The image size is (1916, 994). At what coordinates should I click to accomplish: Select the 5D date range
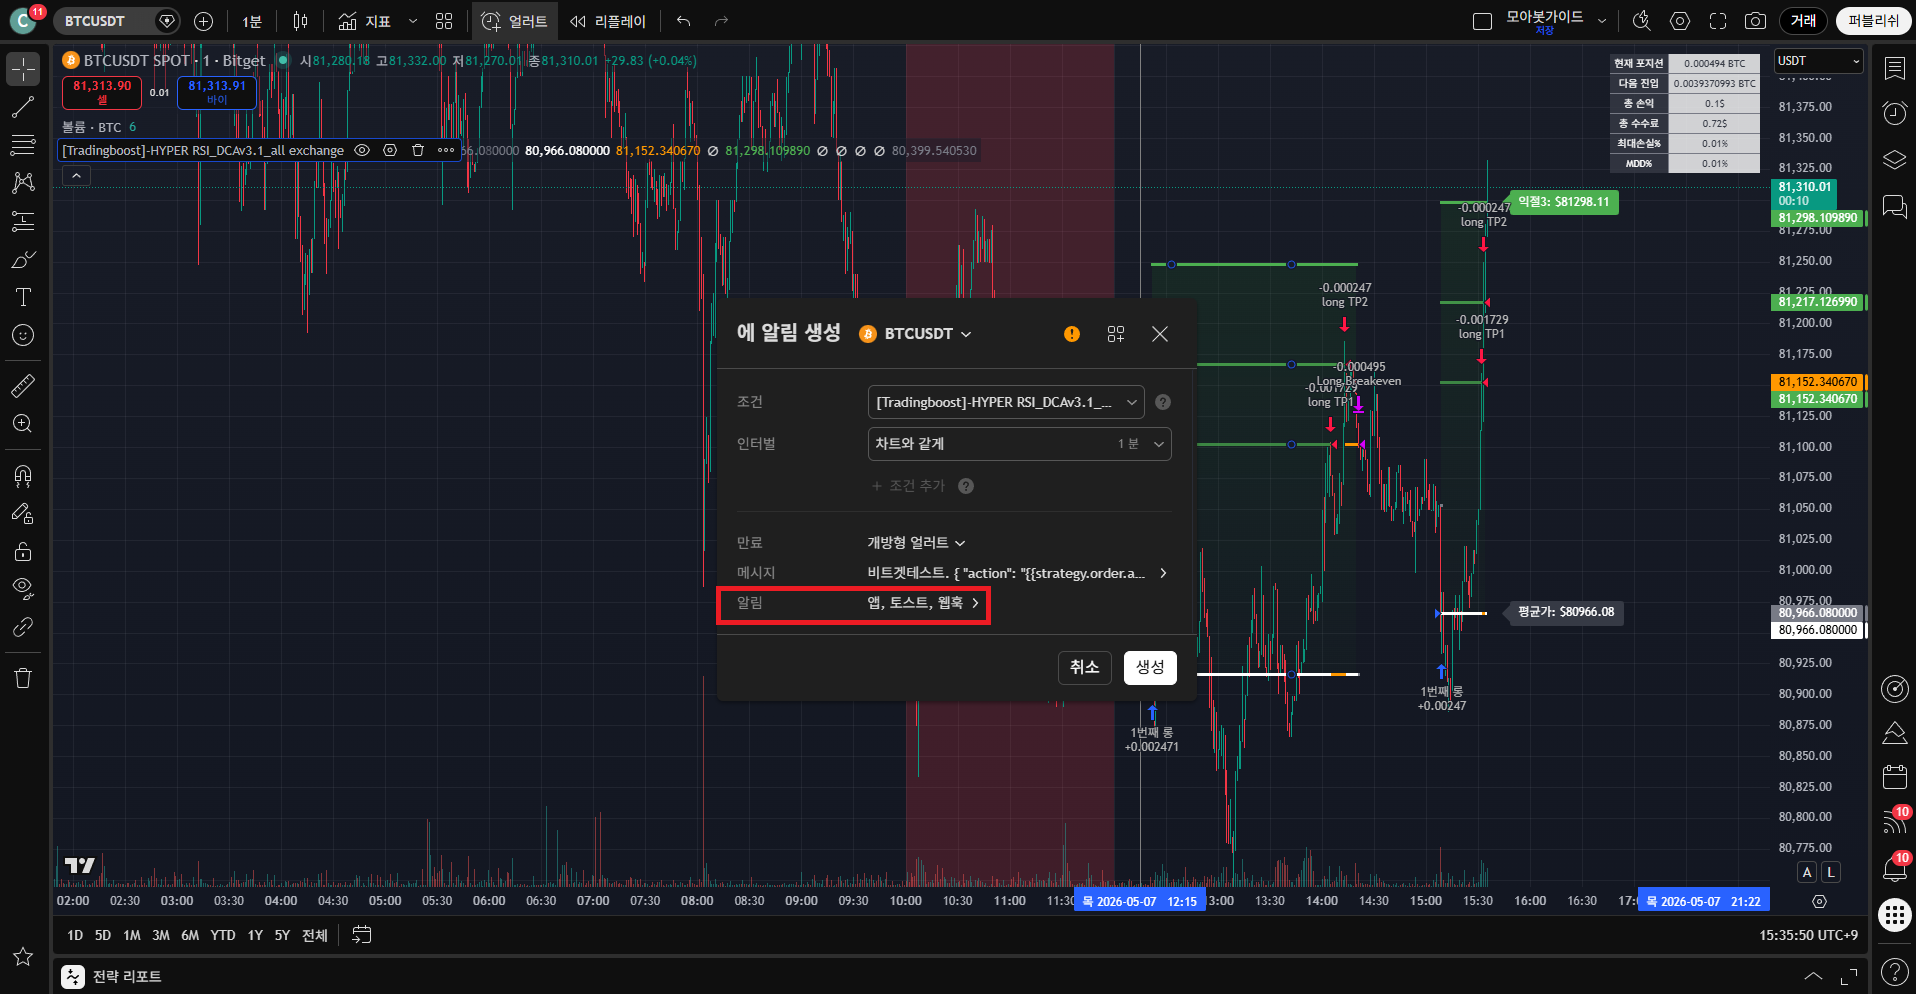[102, 935]
